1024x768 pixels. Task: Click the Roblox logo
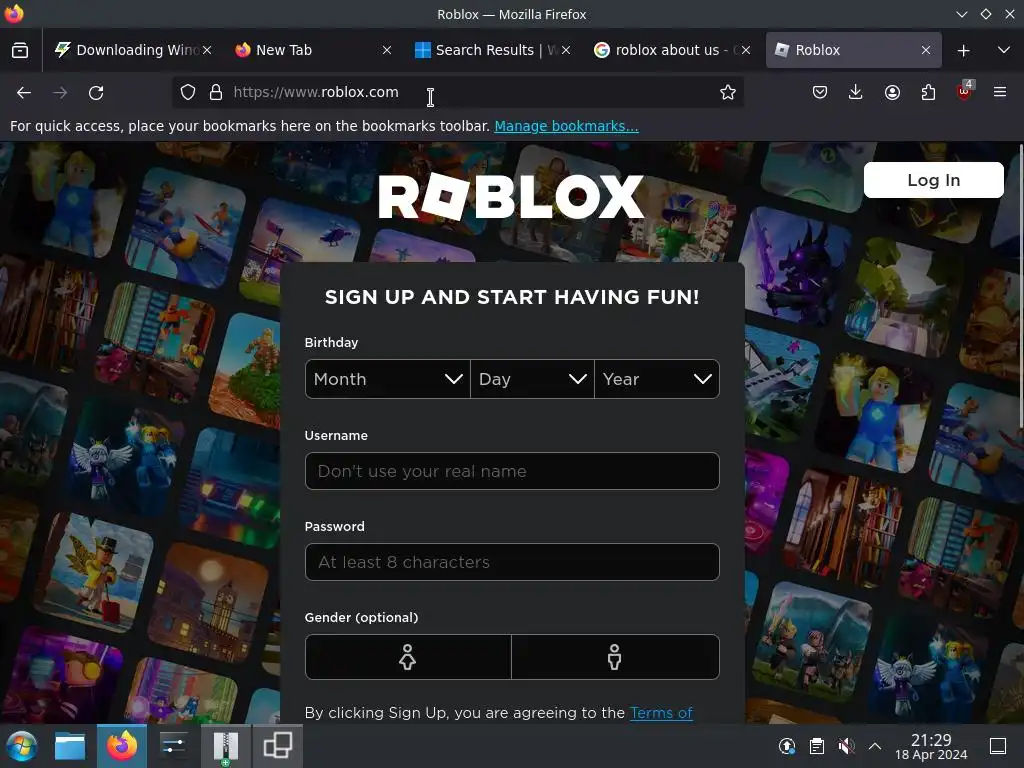511,196
